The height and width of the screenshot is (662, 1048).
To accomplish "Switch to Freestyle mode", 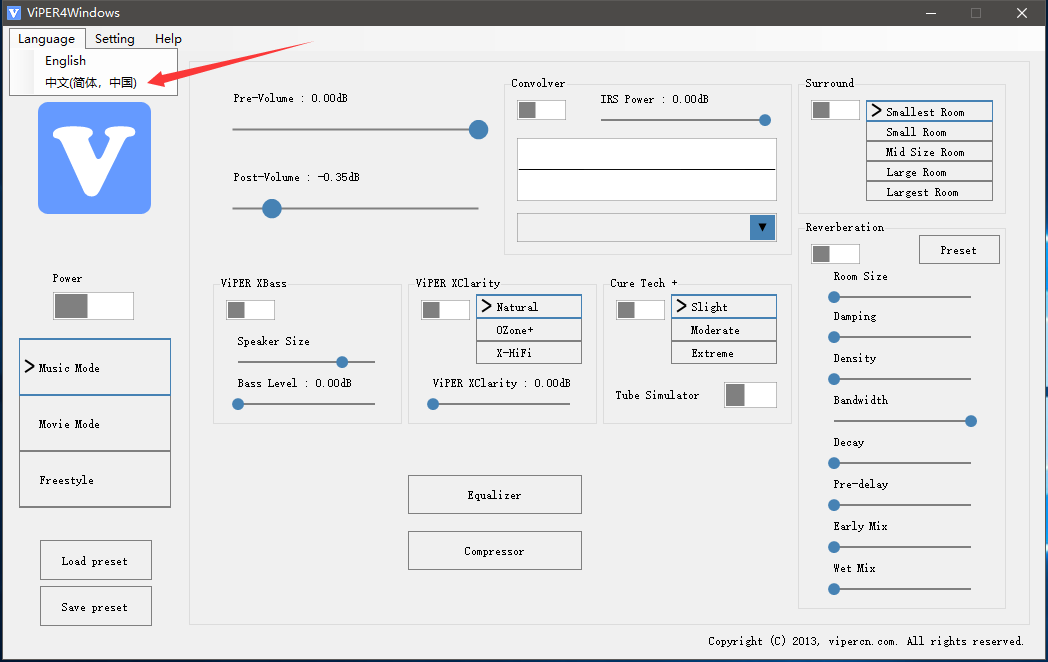I will 95,479.
